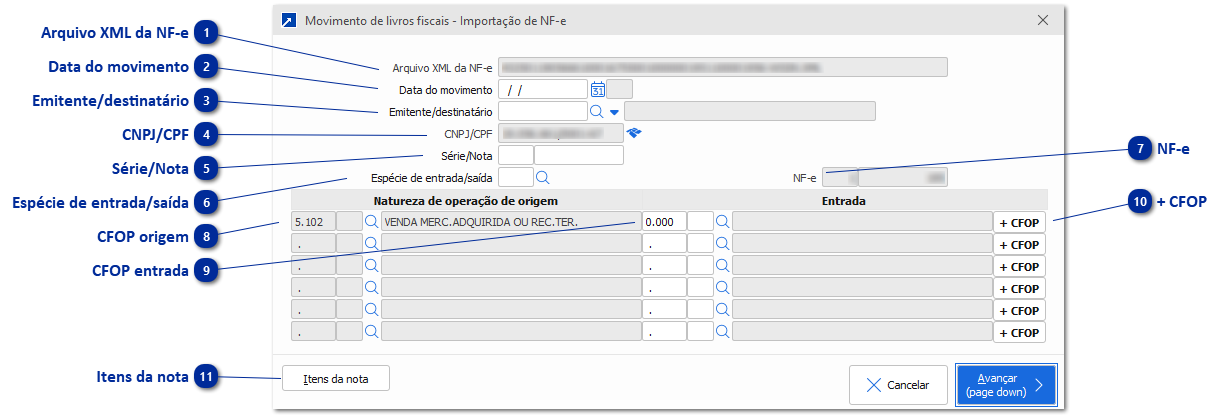Search Emitente/destinatário with magnifier icon
1223x418 pixels.
click(596, 111)
